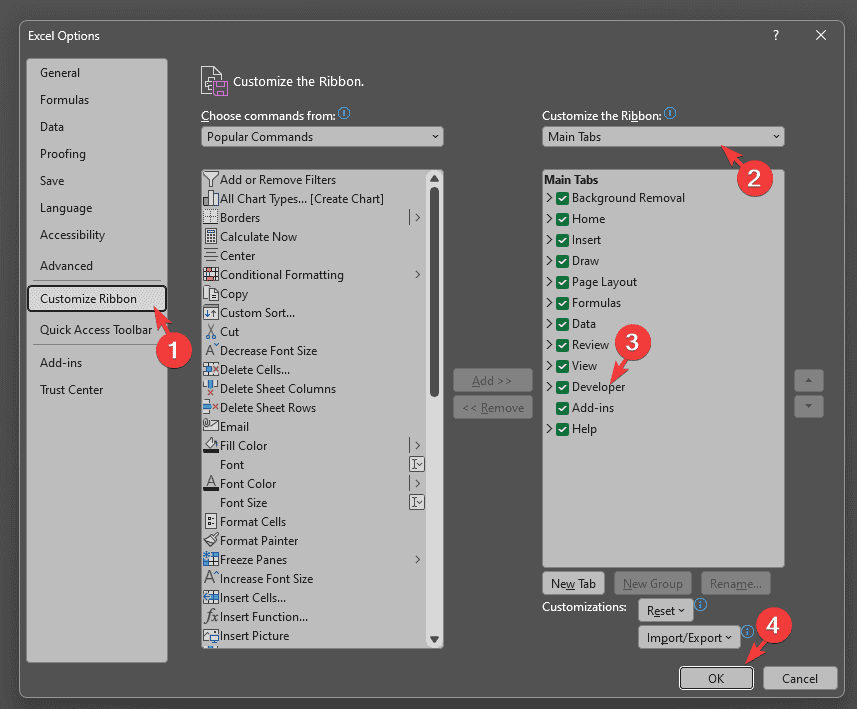Click the Email envelope icon
The image size is (857, 709).
(210, 425)
